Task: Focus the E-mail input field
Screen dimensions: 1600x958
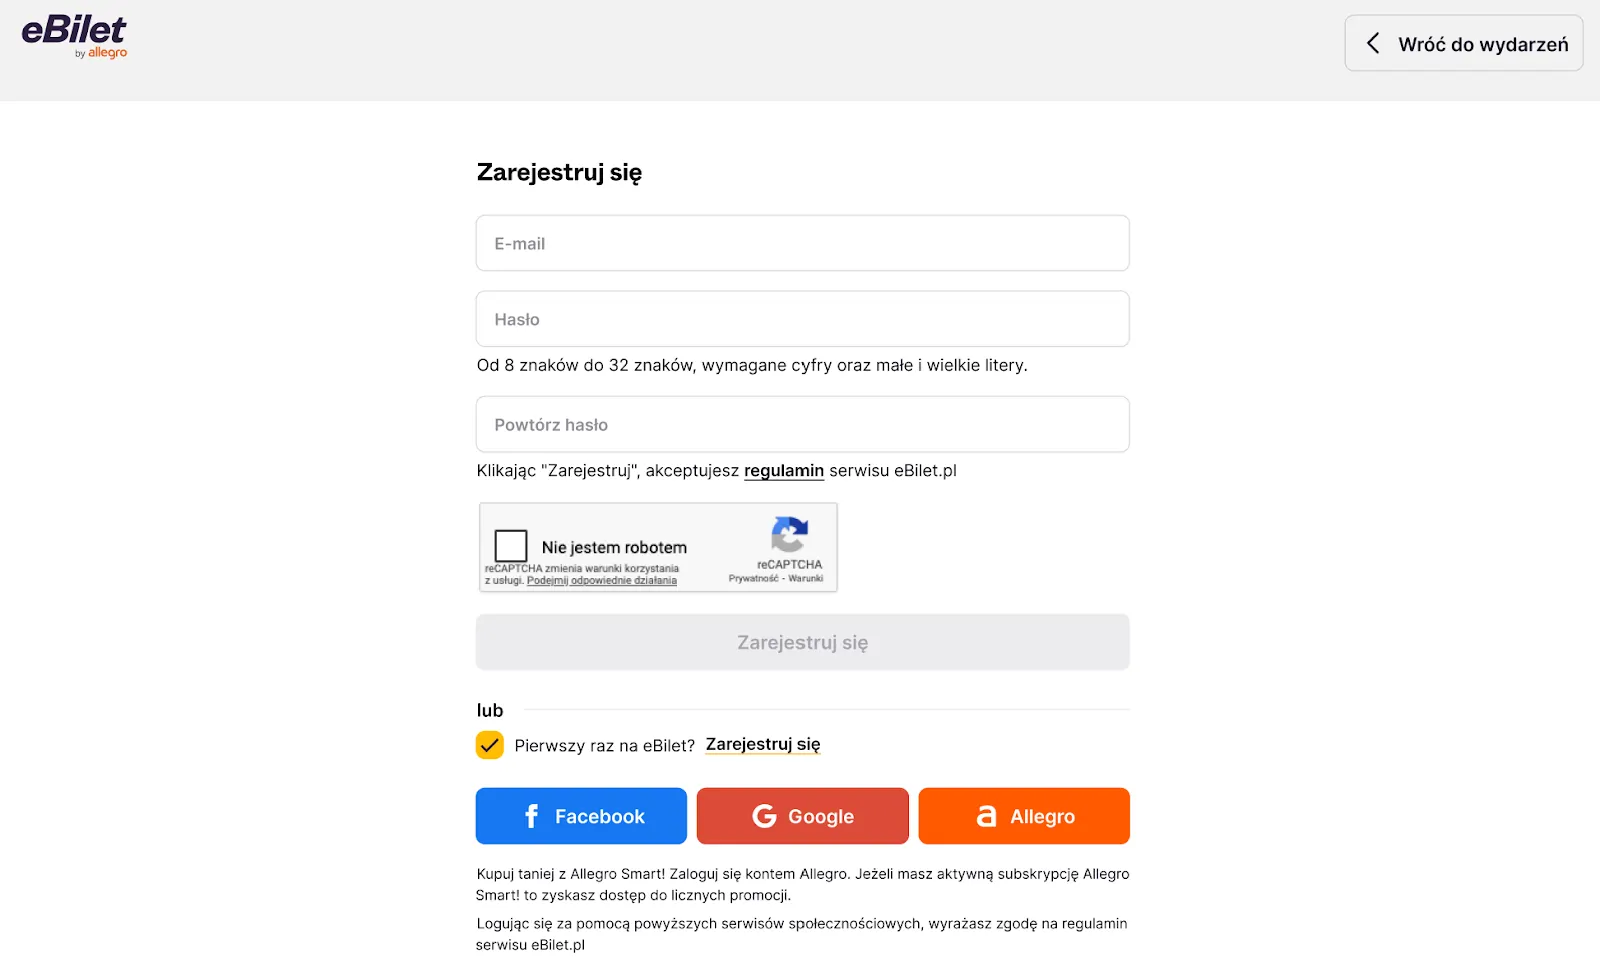Action: 802,243
